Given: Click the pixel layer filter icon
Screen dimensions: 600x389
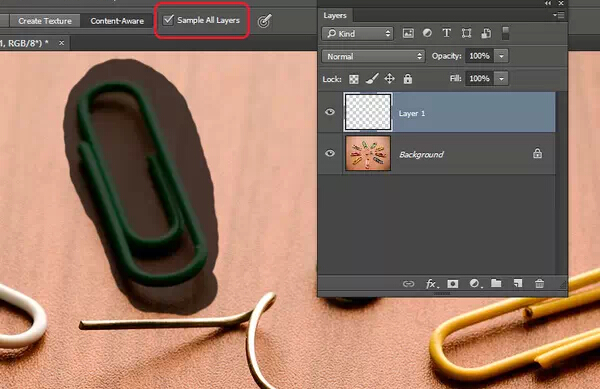Looking at the screenshot, I should click(x=408, y=33).
